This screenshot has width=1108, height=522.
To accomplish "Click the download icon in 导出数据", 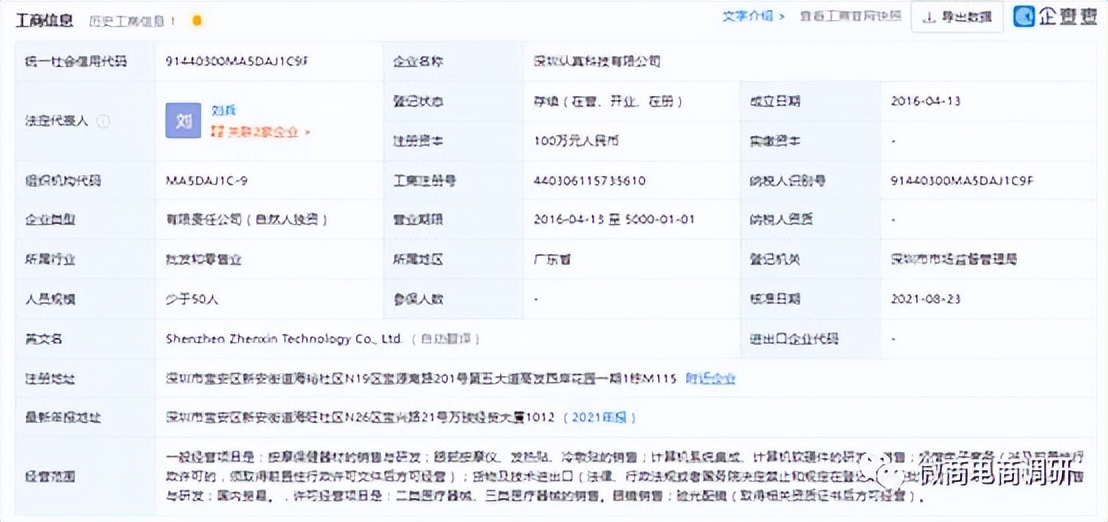I will pos(931,17).
